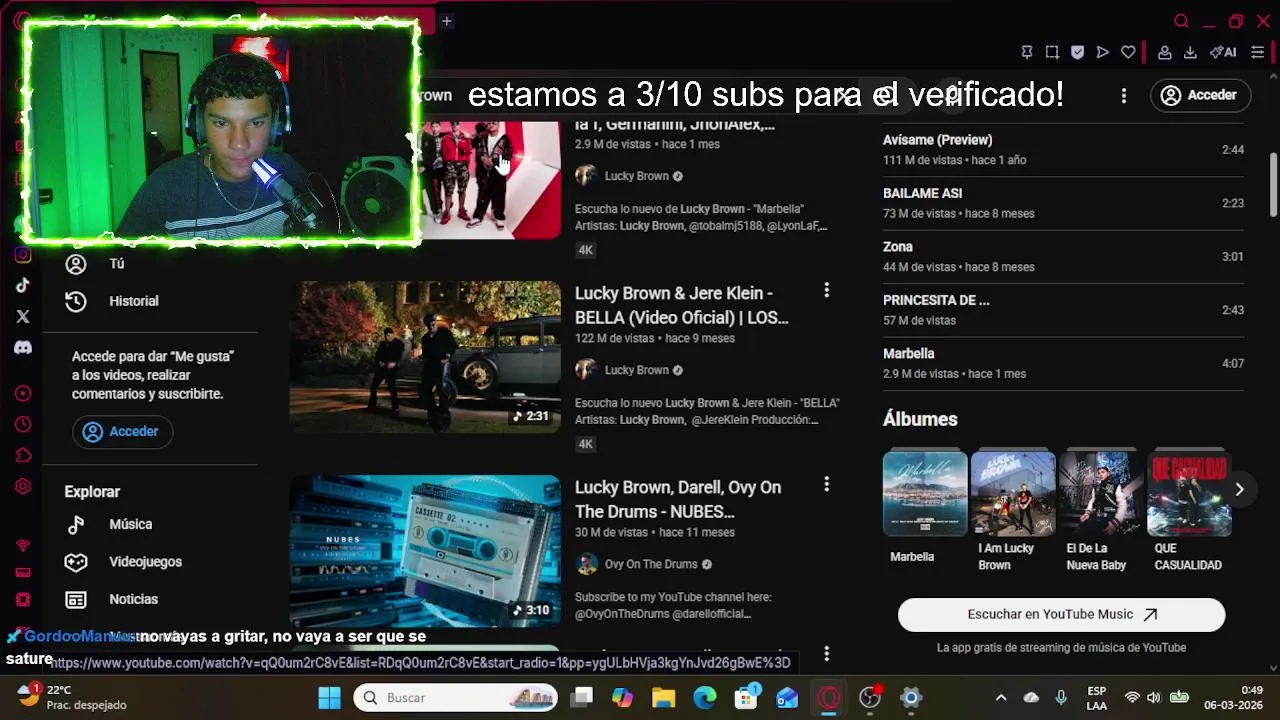Open Extensions puzzle icon in sidebar
Image resolution: width=1280 pixels, height=720 pixels.
click(23, 455)
